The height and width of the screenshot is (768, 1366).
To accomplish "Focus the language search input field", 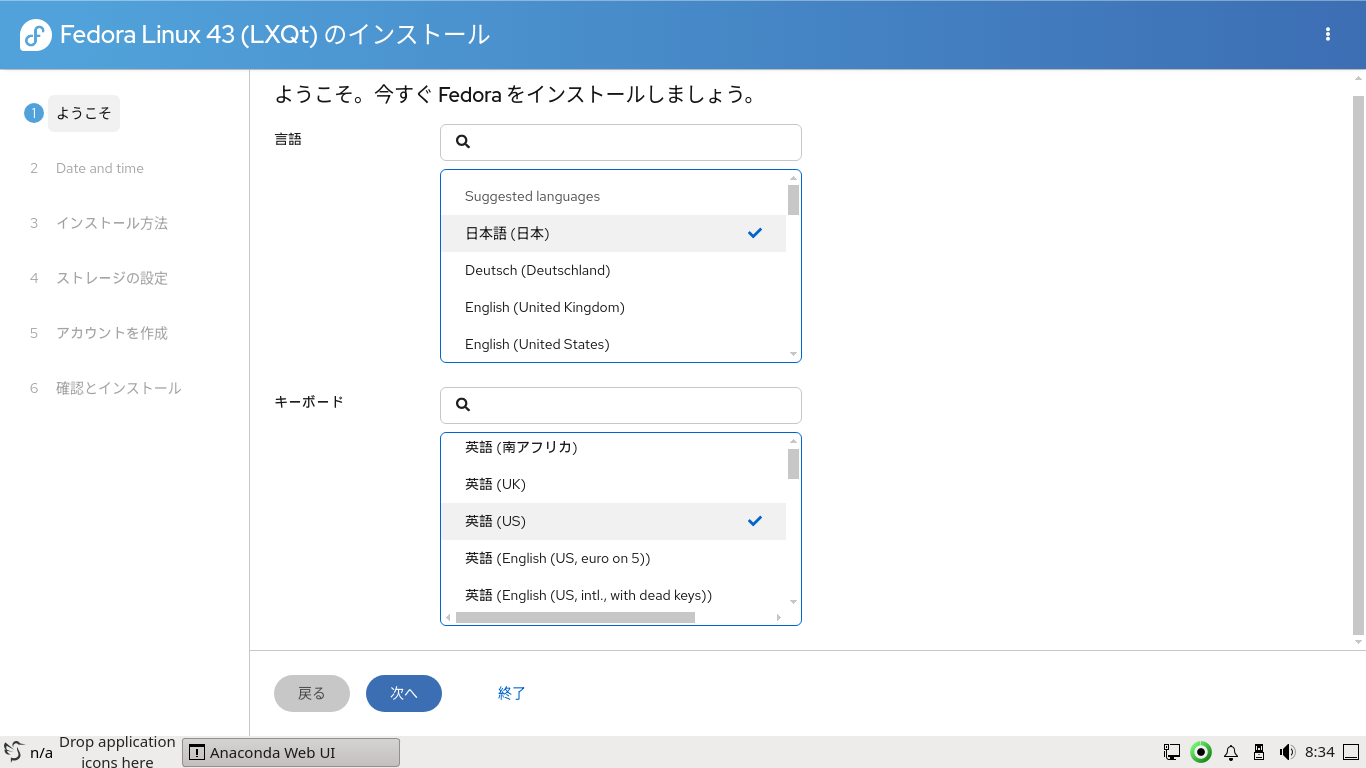I will point(621,142).
